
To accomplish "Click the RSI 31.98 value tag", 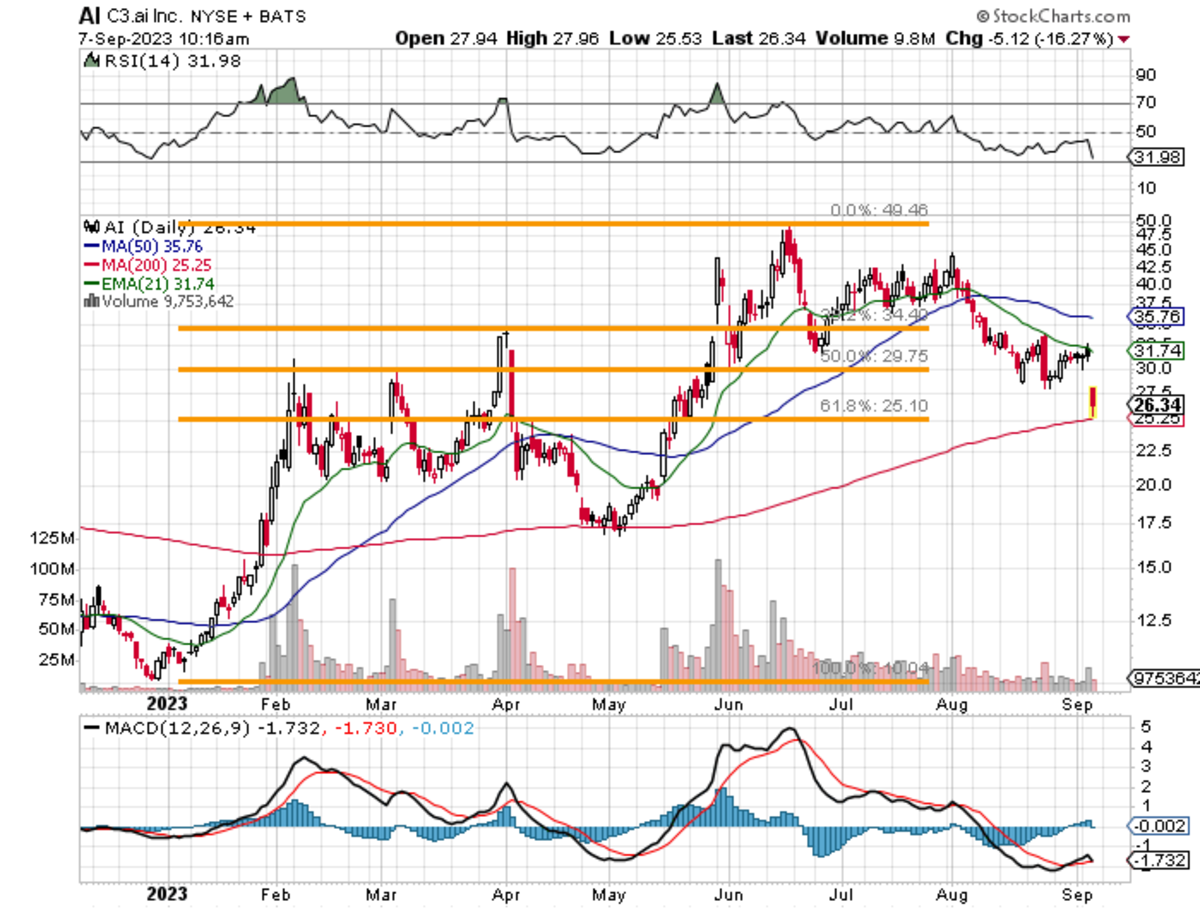I will 1156,157.
